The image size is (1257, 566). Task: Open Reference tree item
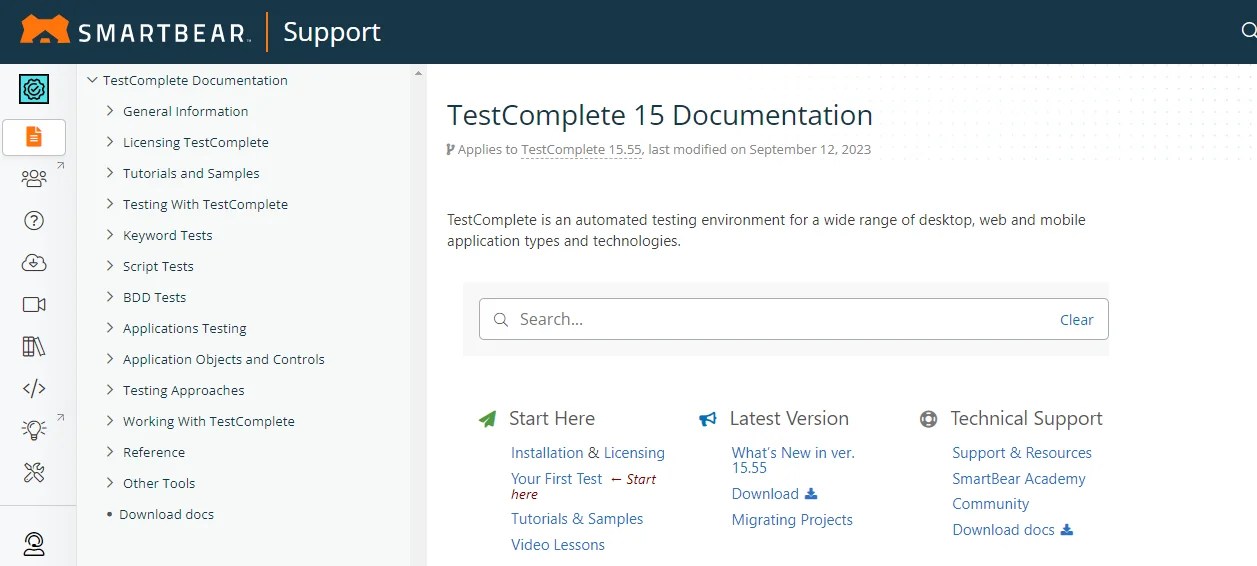pyautogui.click(x=154, y=452)
